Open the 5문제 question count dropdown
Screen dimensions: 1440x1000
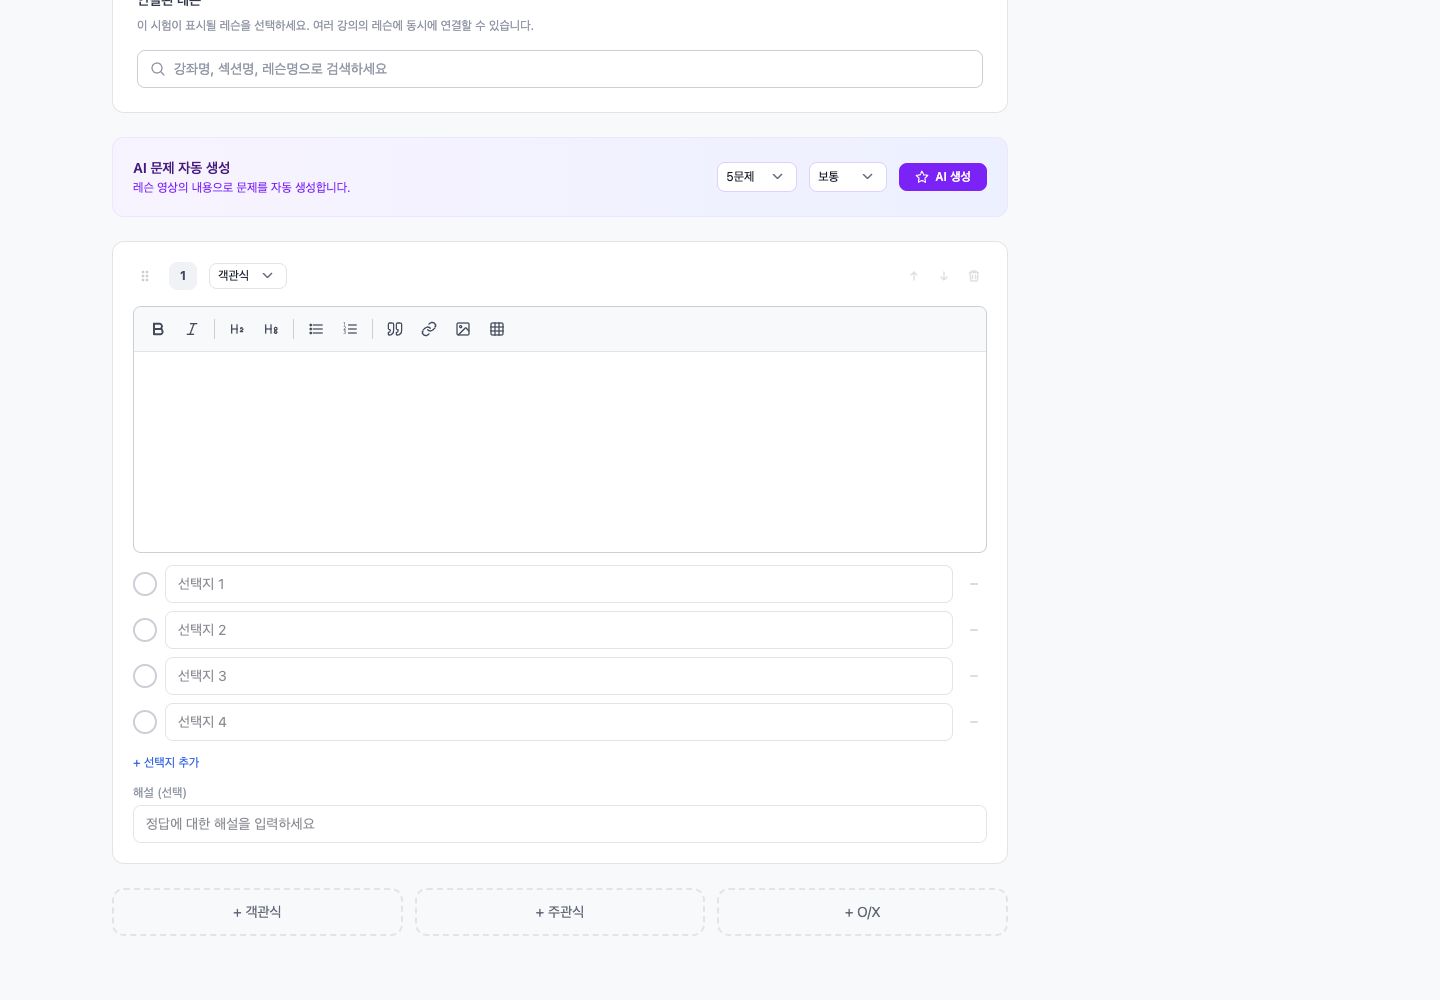point(757,177)
